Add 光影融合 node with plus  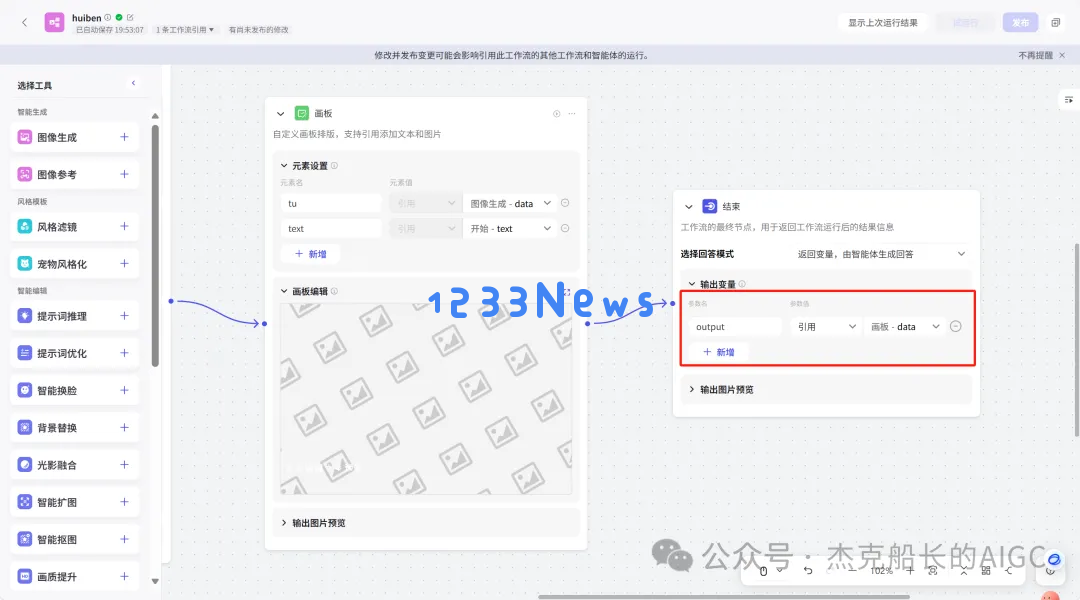tap(125, 464)
